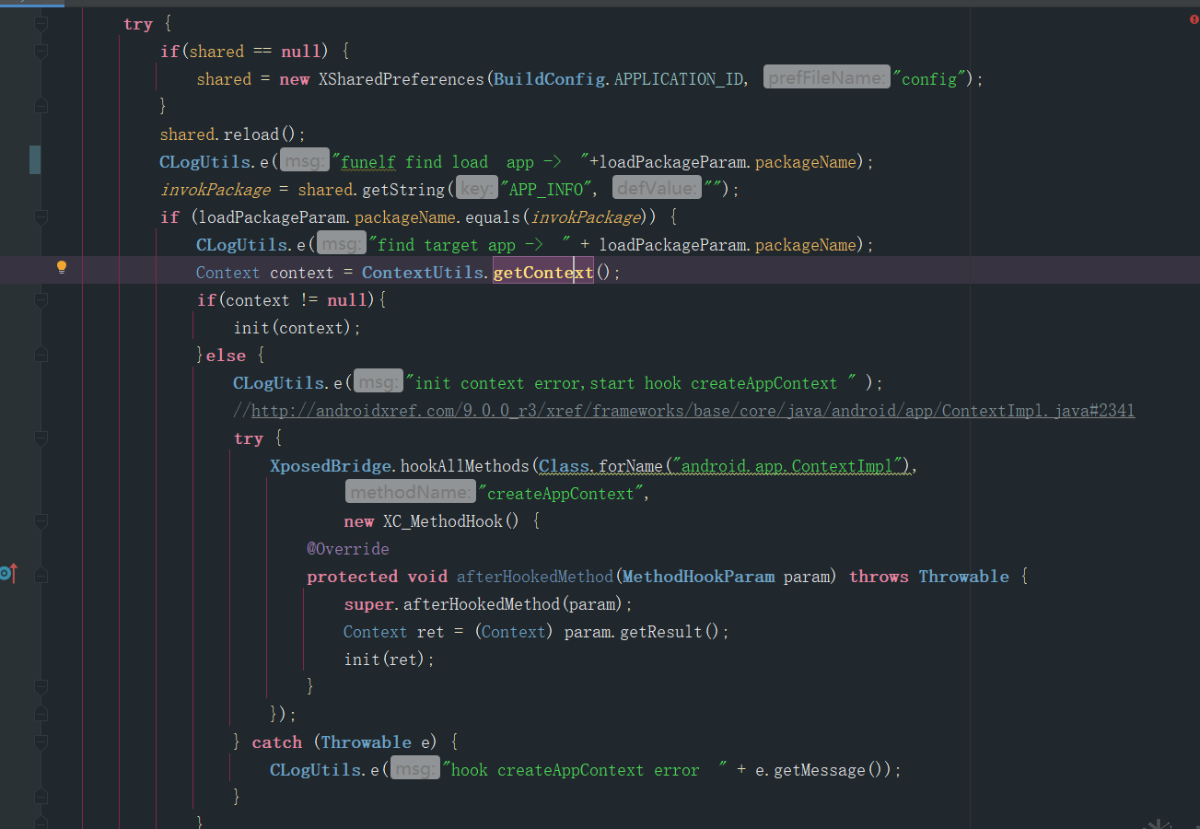The height and width of the screenshot is (829, 1200).
Task: Click init(ret) call
Action: pos(389,660)
